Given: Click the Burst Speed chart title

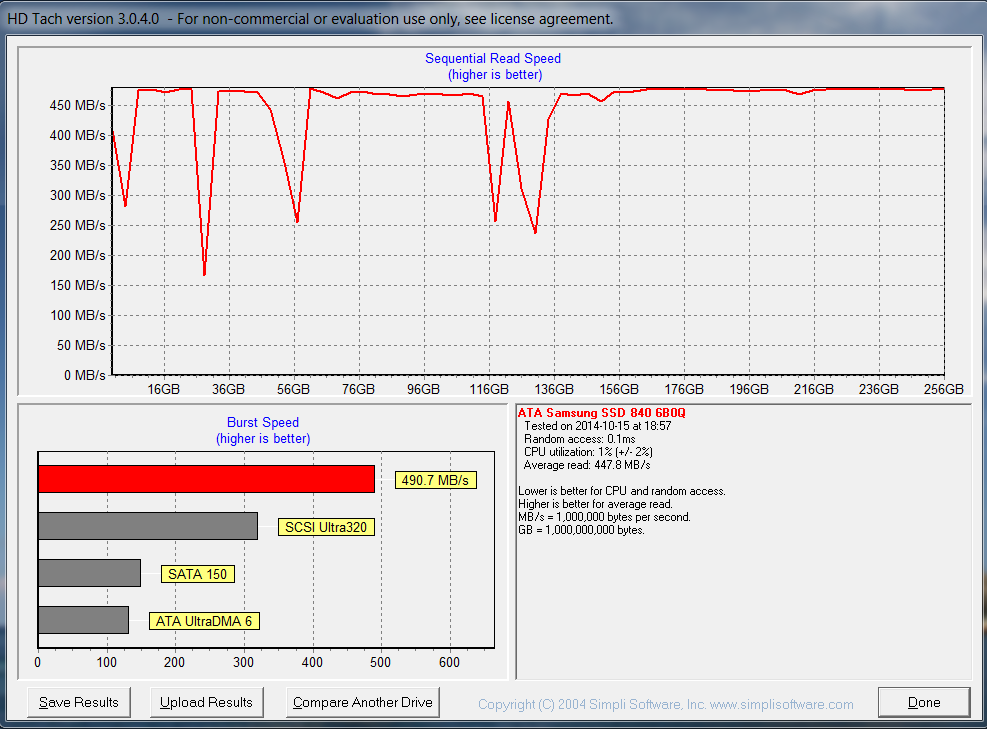Looking at the screenshot, I should tap(262, 422).
